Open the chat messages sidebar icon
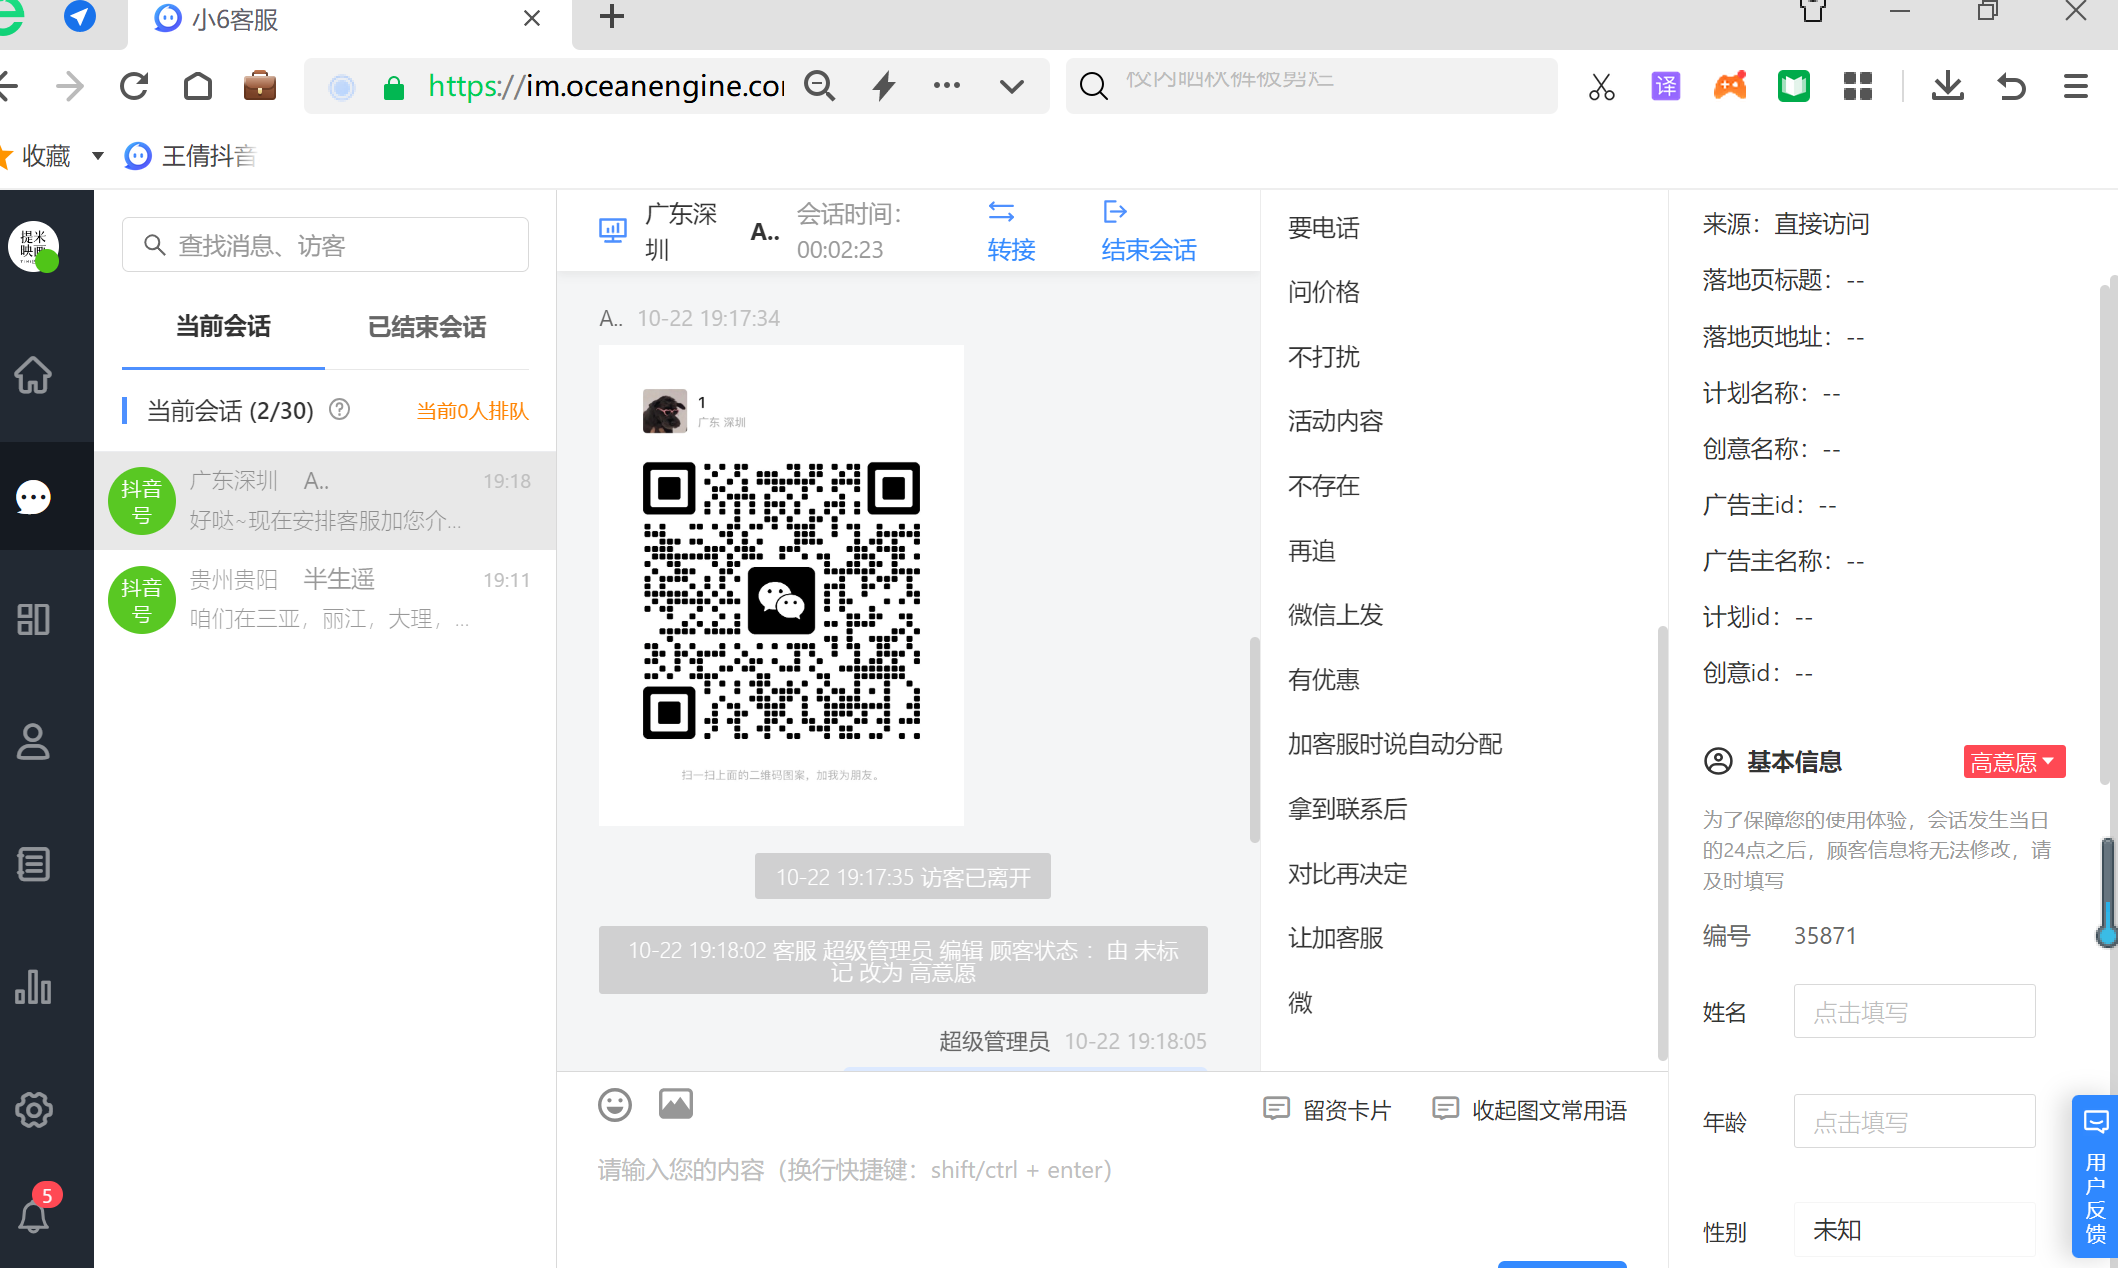Image resolution: width=2118 pixels, height=1268 pixels. 33,497
